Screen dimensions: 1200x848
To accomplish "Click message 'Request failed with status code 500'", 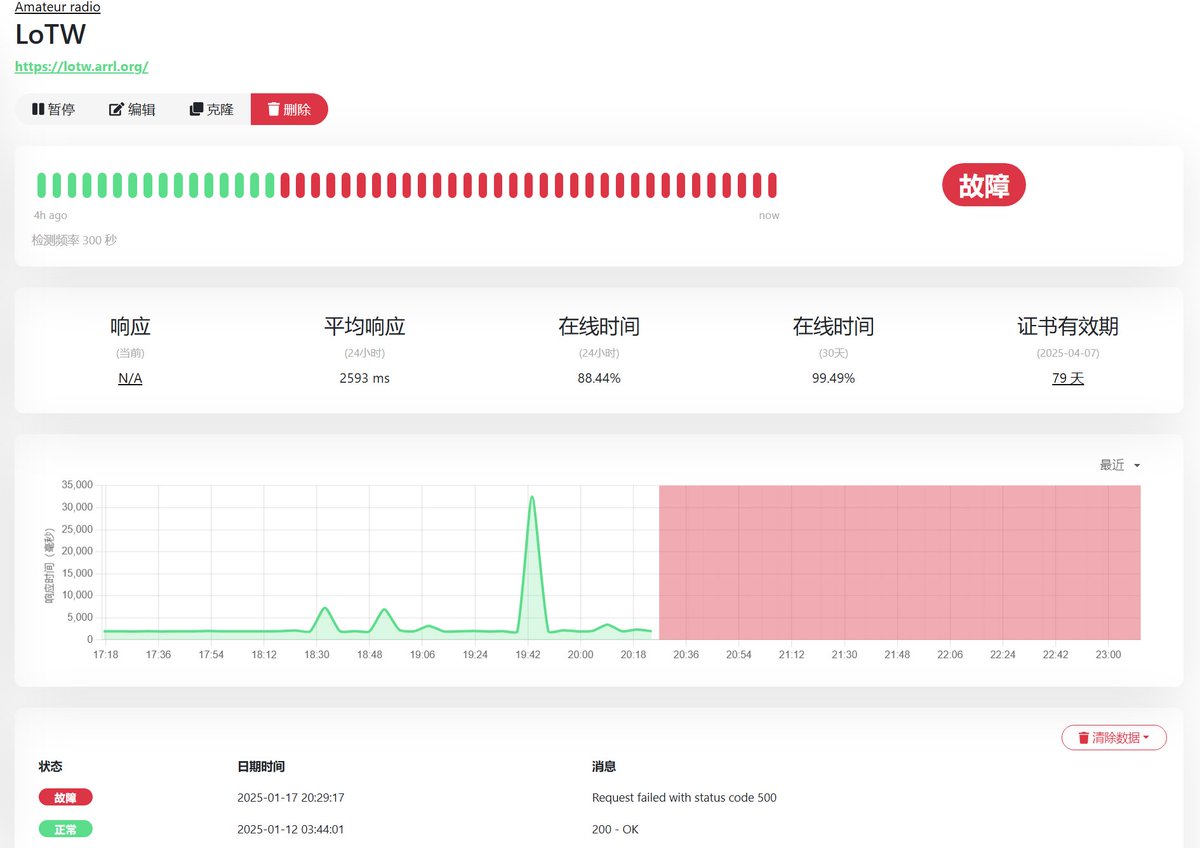I will pyautogui.click(x=684, y=798).
